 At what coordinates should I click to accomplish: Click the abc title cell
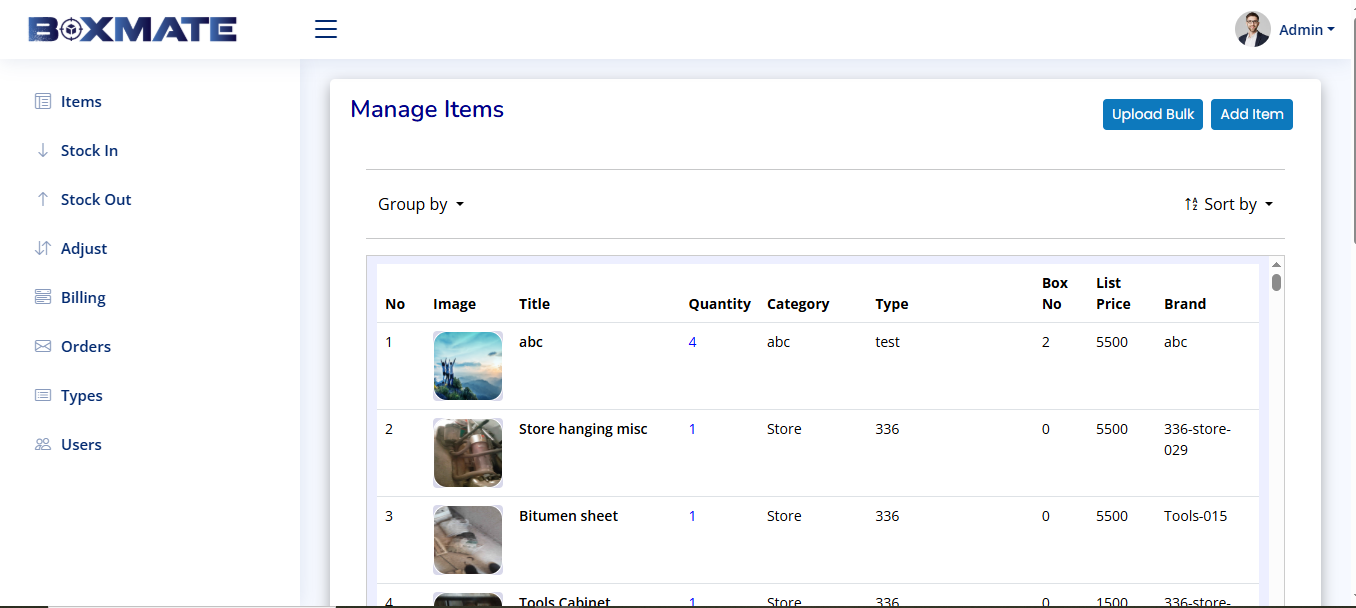531,342
